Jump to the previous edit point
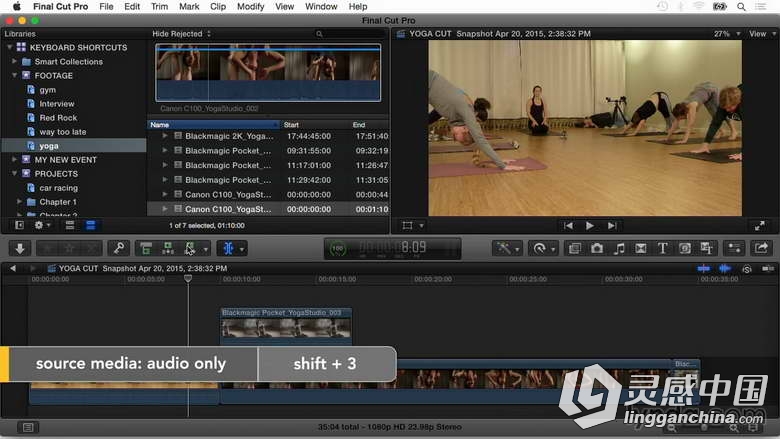Viewport: 780px width, 439px height. point(568,226)
